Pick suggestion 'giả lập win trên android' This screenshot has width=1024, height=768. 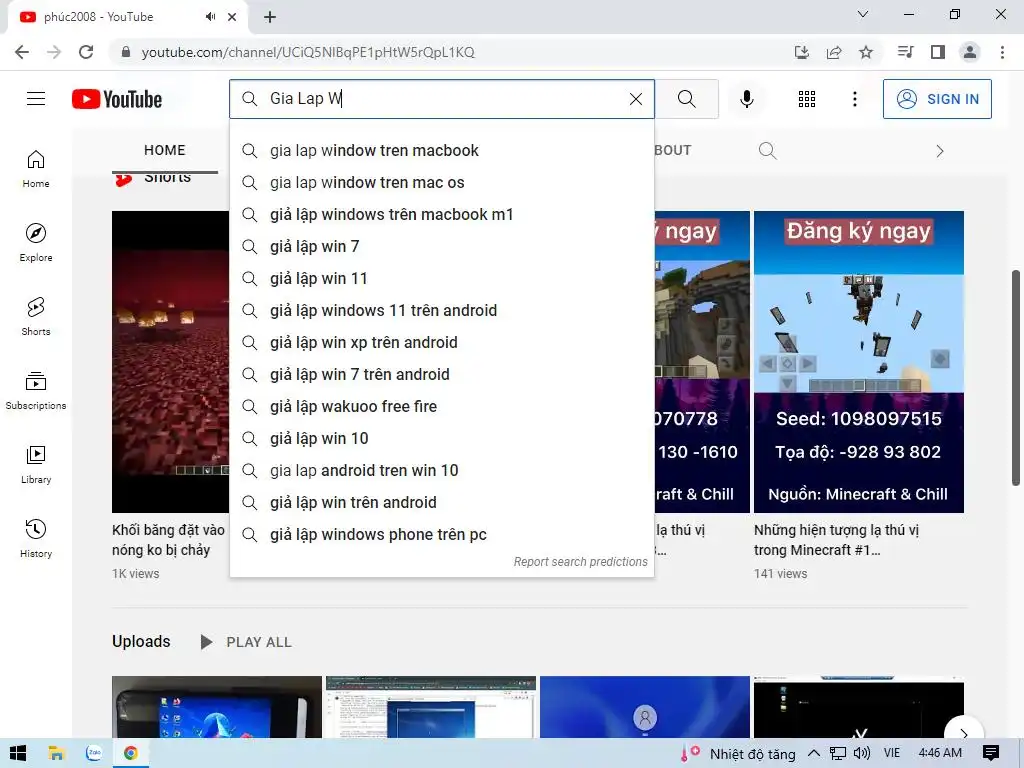[441, 502]
